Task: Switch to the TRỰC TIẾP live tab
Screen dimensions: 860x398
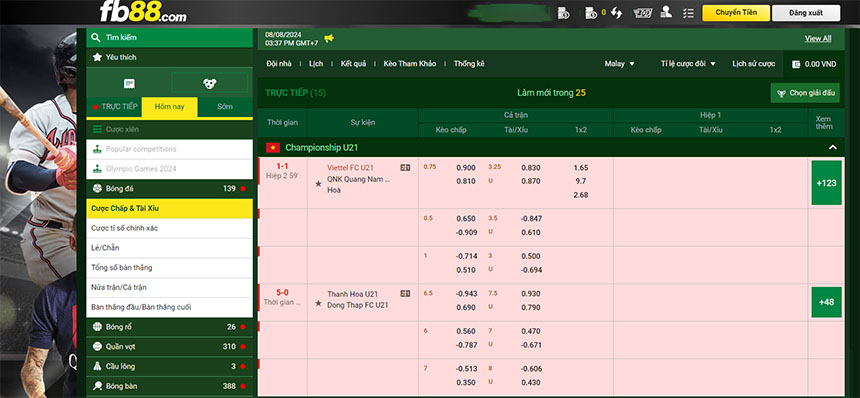Action: click(x=114, y=107)
